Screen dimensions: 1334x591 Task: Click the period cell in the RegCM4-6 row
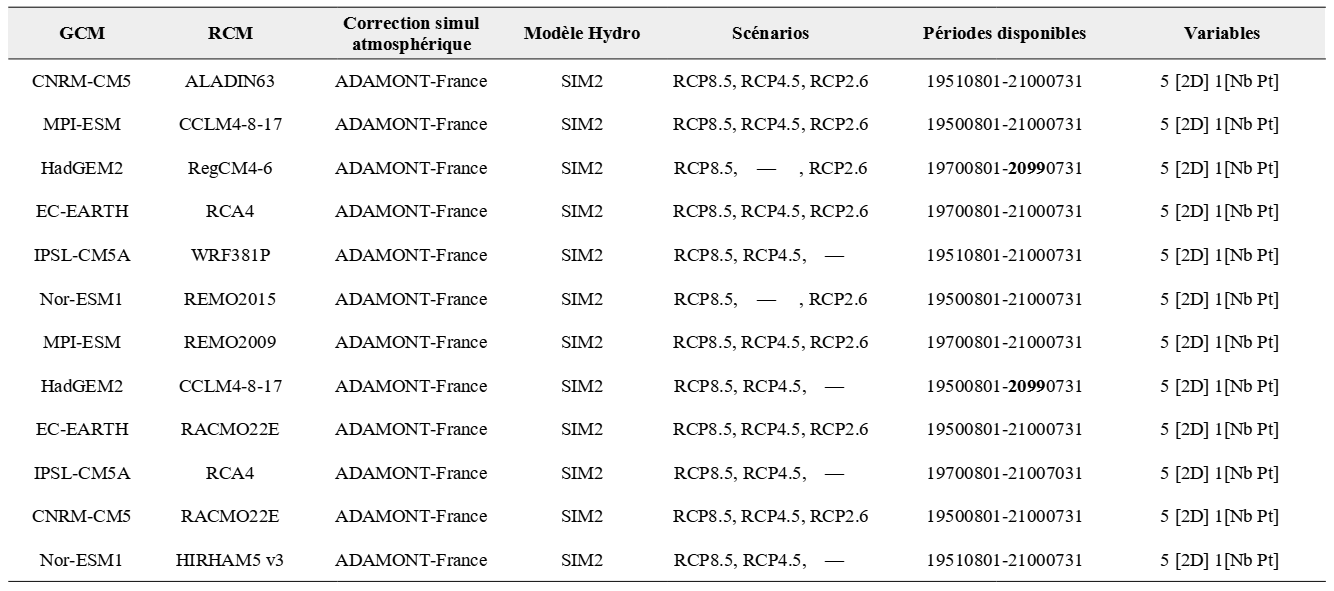coord(1004,168)
